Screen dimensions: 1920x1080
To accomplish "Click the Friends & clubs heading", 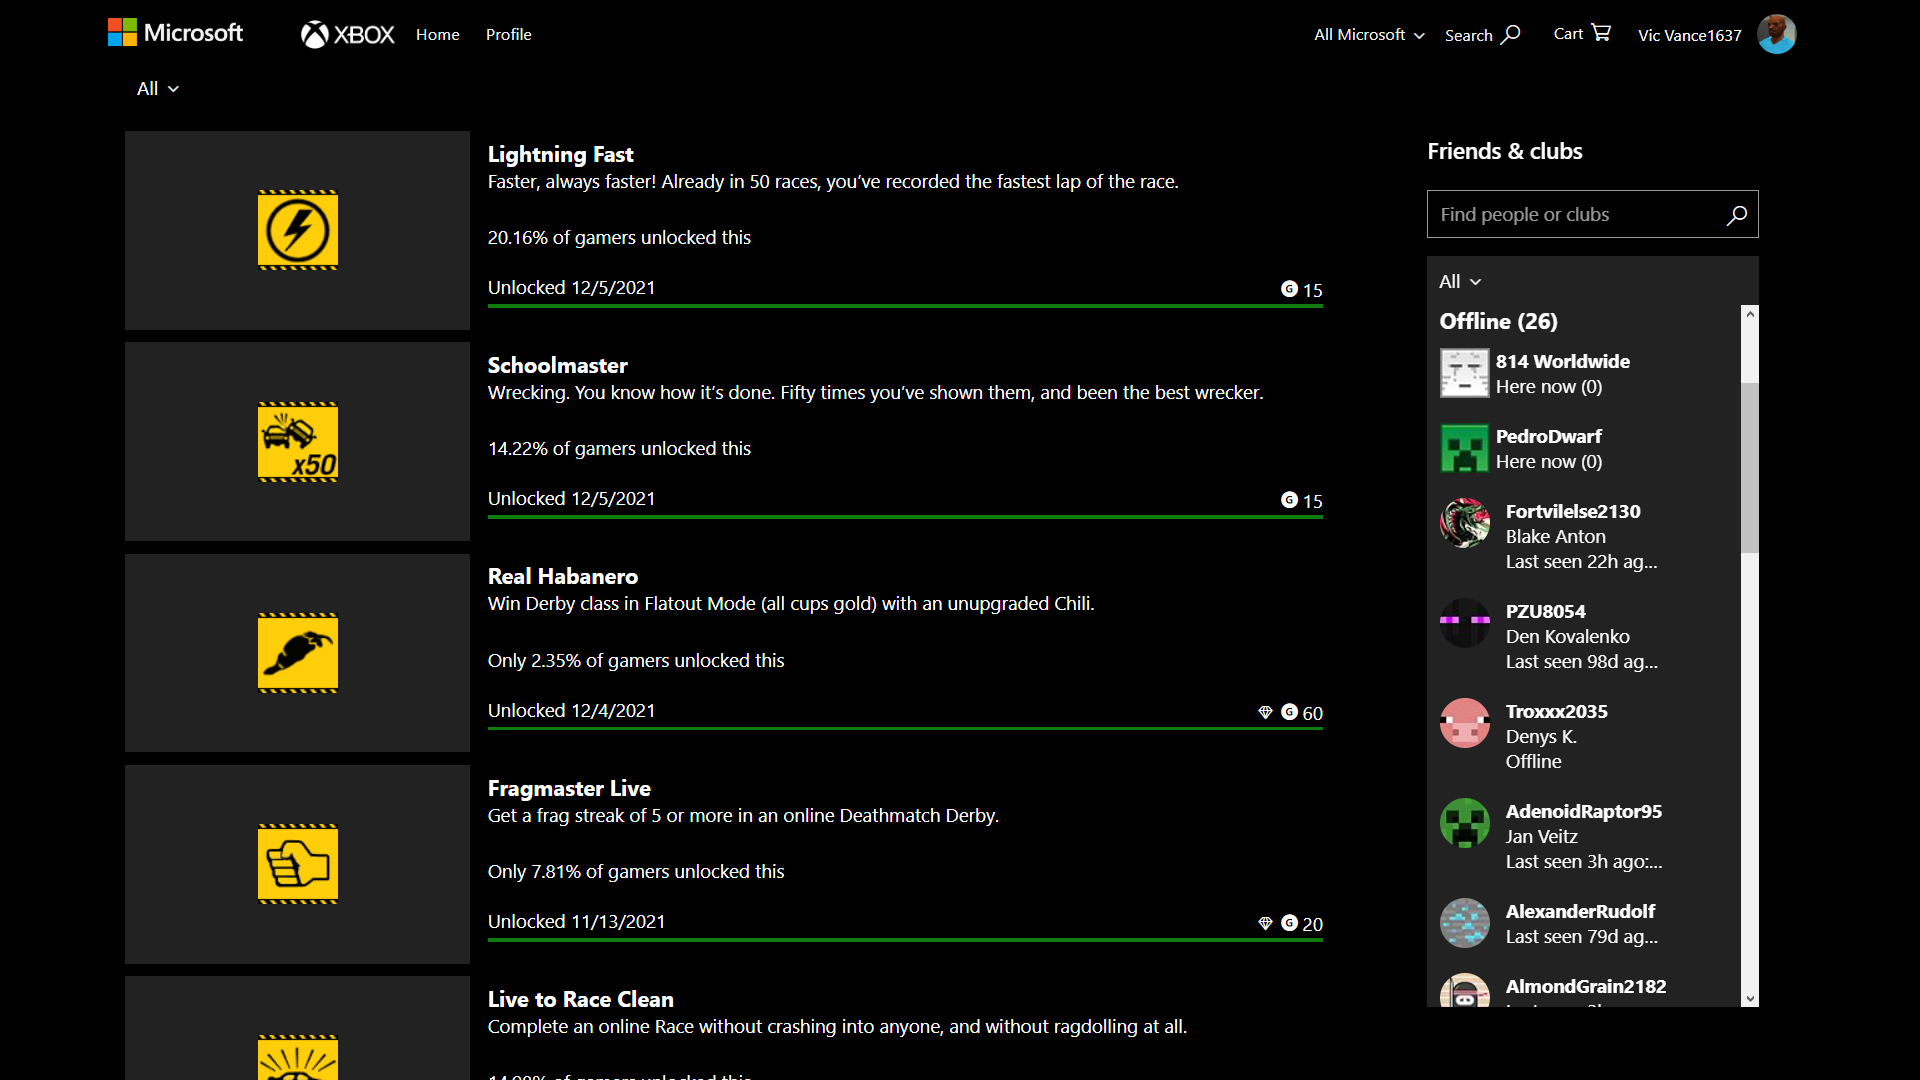I will (1504, 151).
